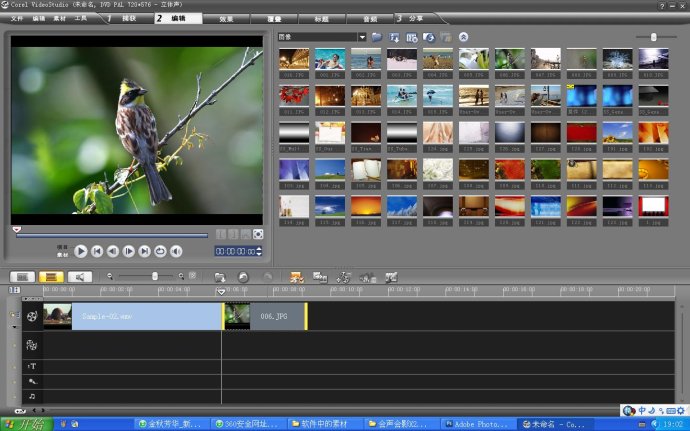Click the Play button under the preview
Viewport: 690px width, 431px height.
(82, 251)
